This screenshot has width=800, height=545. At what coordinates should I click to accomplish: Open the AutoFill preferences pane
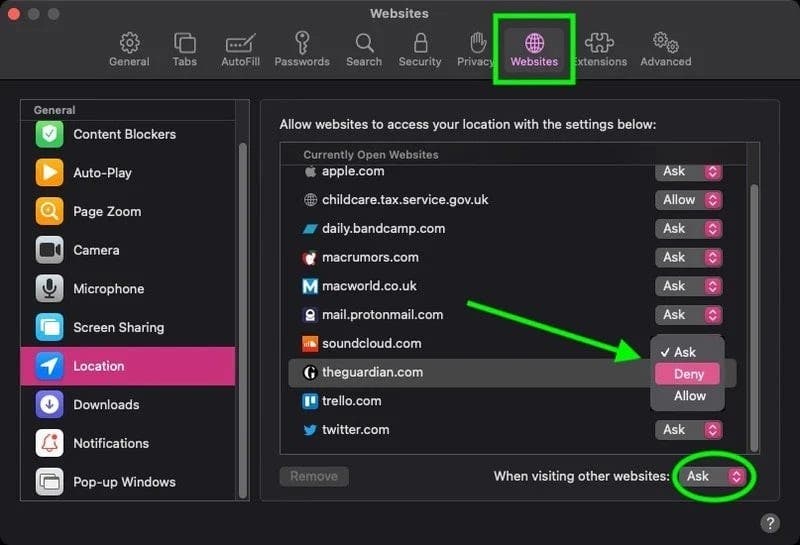pyautogui.click(x=241, y=49)
